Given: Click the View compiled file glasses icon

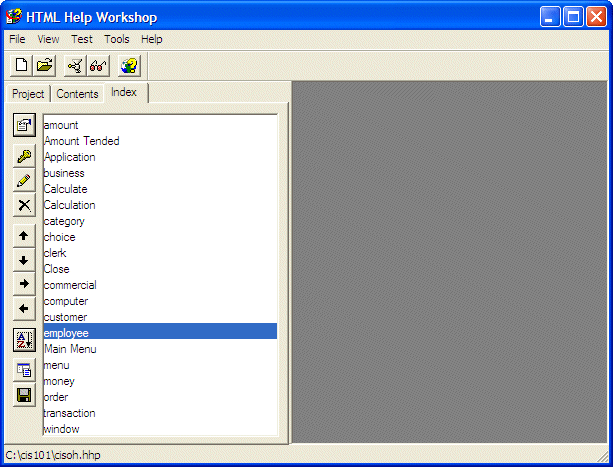Looking at the screenshot, I should coord(98,65).
